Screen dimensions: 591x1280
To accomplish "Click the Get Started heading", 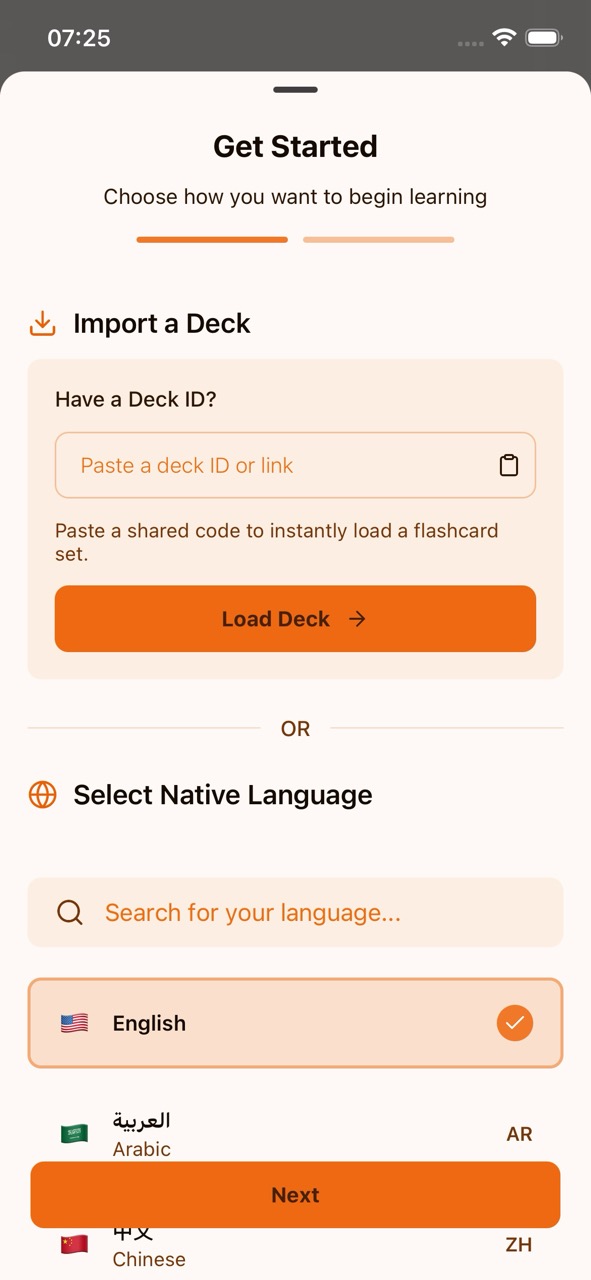I will click(x=295, y=145).
